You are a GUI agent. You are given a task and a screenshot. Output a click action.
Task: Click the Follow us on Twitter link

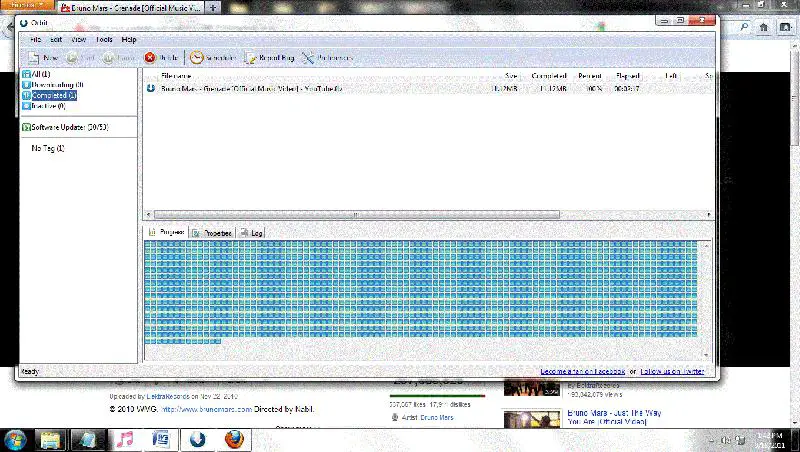coord(672,371)
